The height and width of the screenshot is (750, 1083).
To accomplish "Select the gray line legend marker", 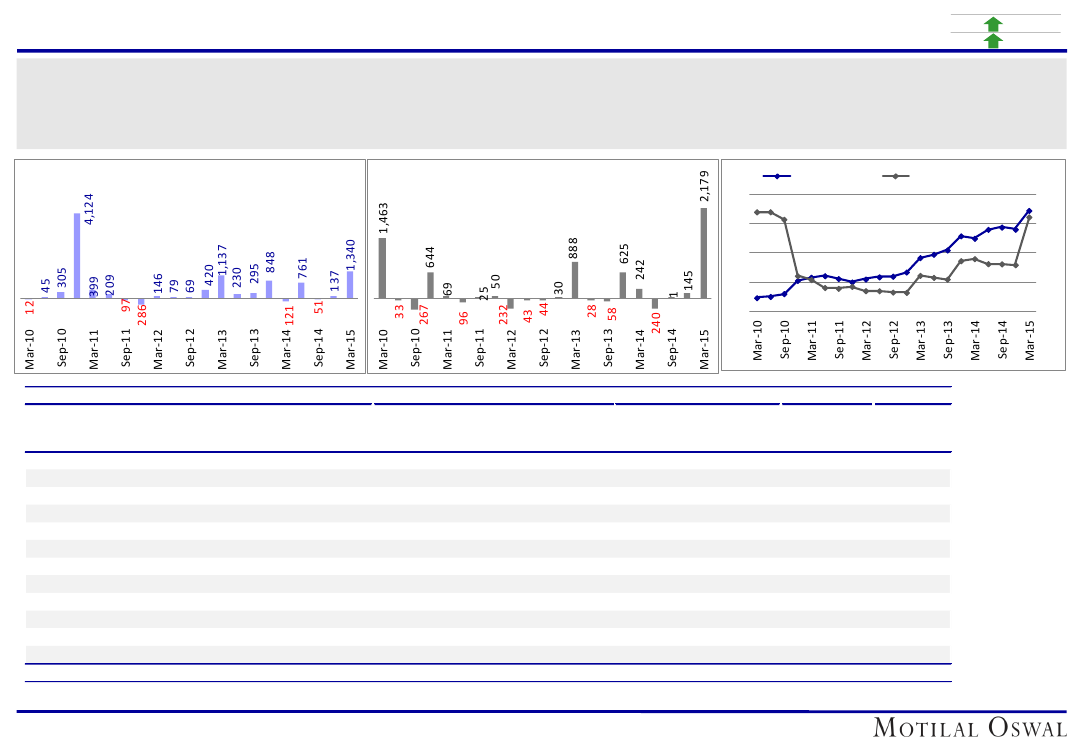I will pos(896,176).
